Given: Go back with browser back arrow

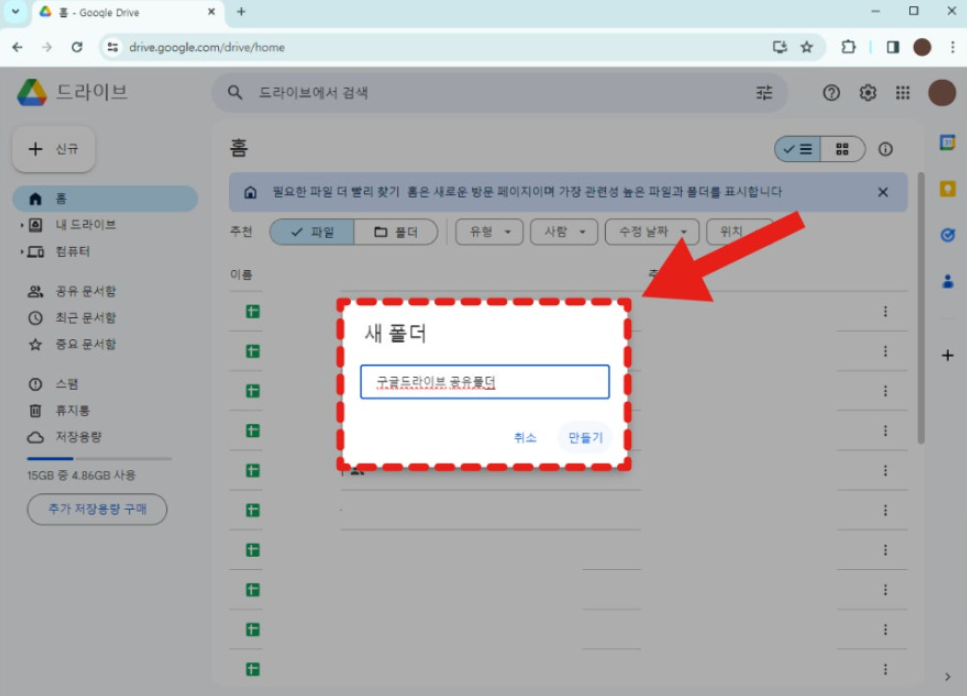Looking at the screenshot, I should 17,47.
